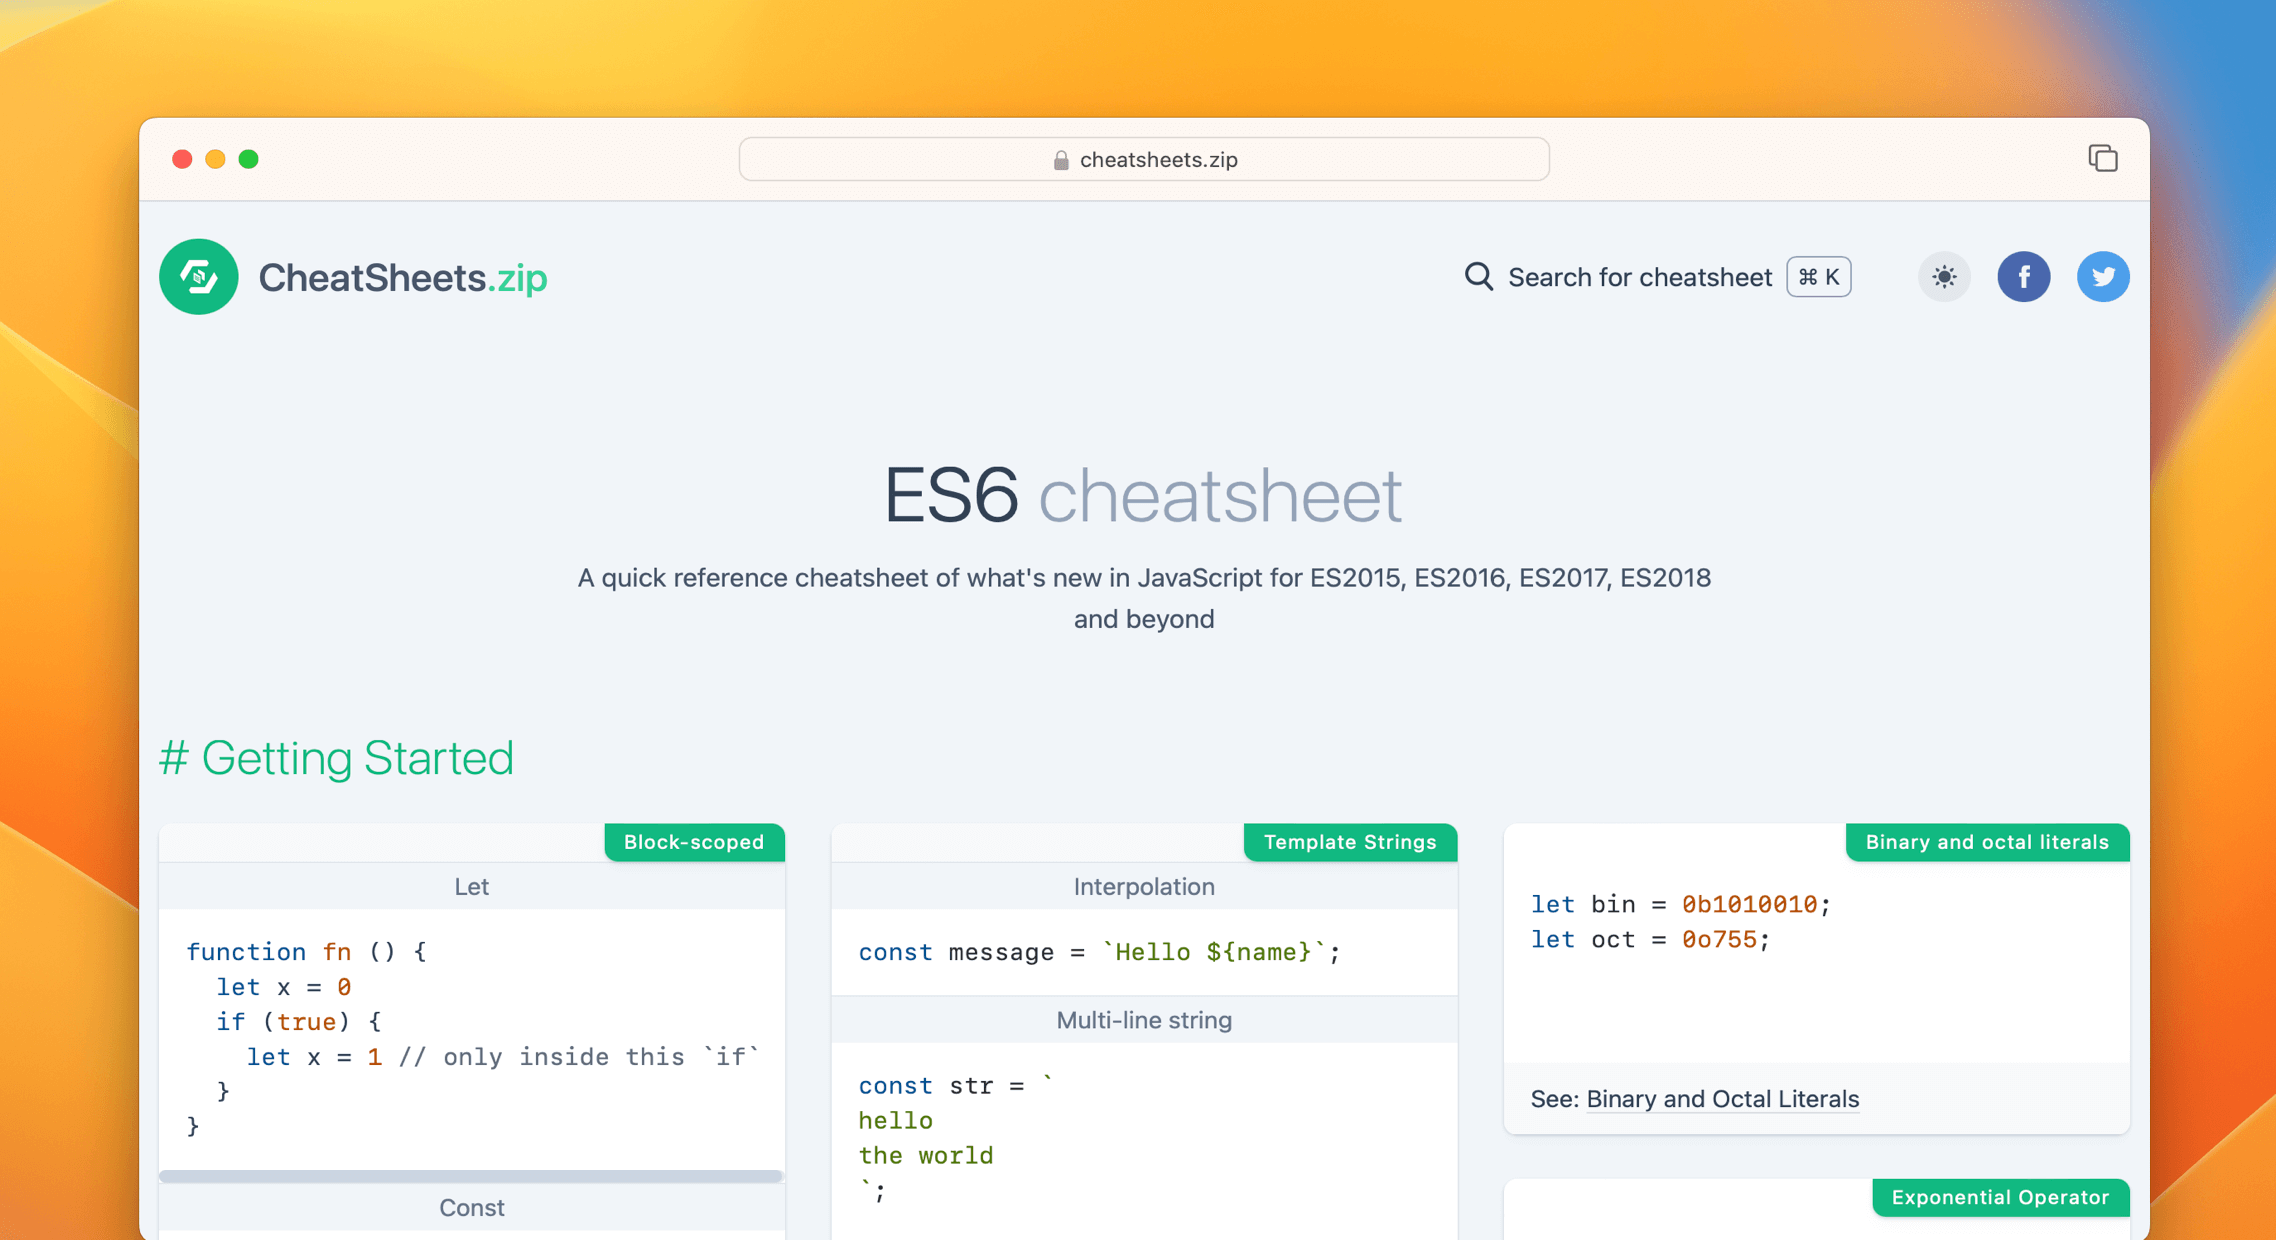Open the 'Exponential Operator' badge
2276x1240 pixels.
point(2000,1197)
